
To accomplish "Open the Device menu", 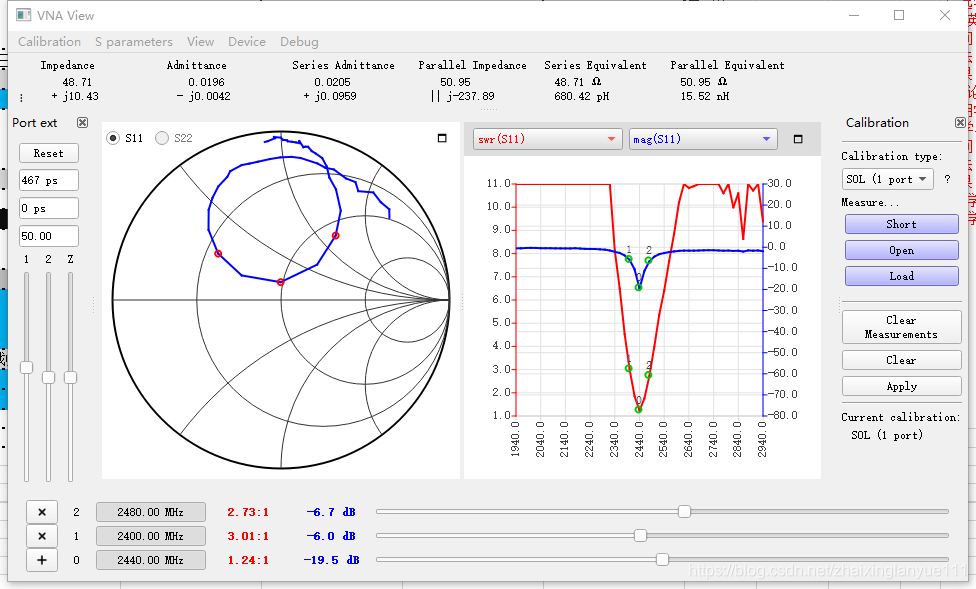I will [246, 42].
